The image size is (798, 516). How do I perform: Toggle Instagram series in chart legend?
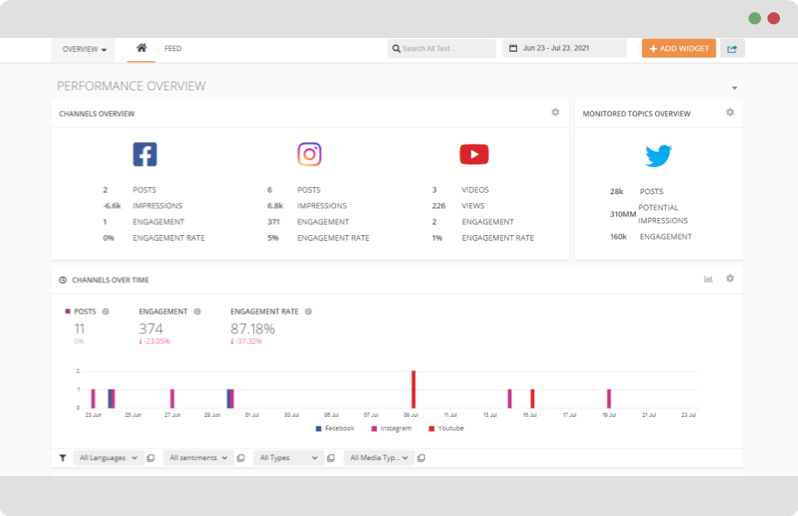click(x=391, y=428)
